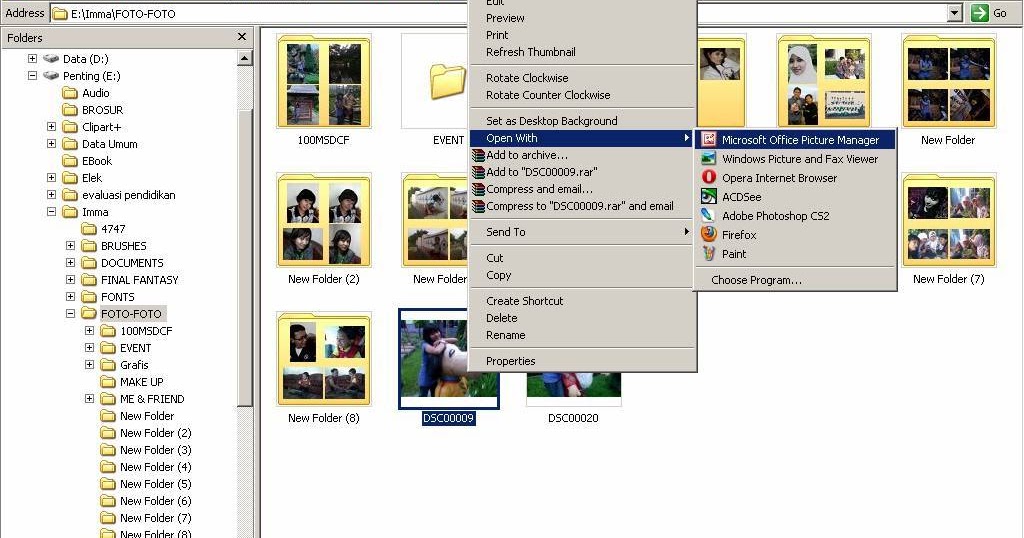Open the image with Paint icon
Image resolution: width=1024 pixels, height=538 pixels.
[709, 253]
